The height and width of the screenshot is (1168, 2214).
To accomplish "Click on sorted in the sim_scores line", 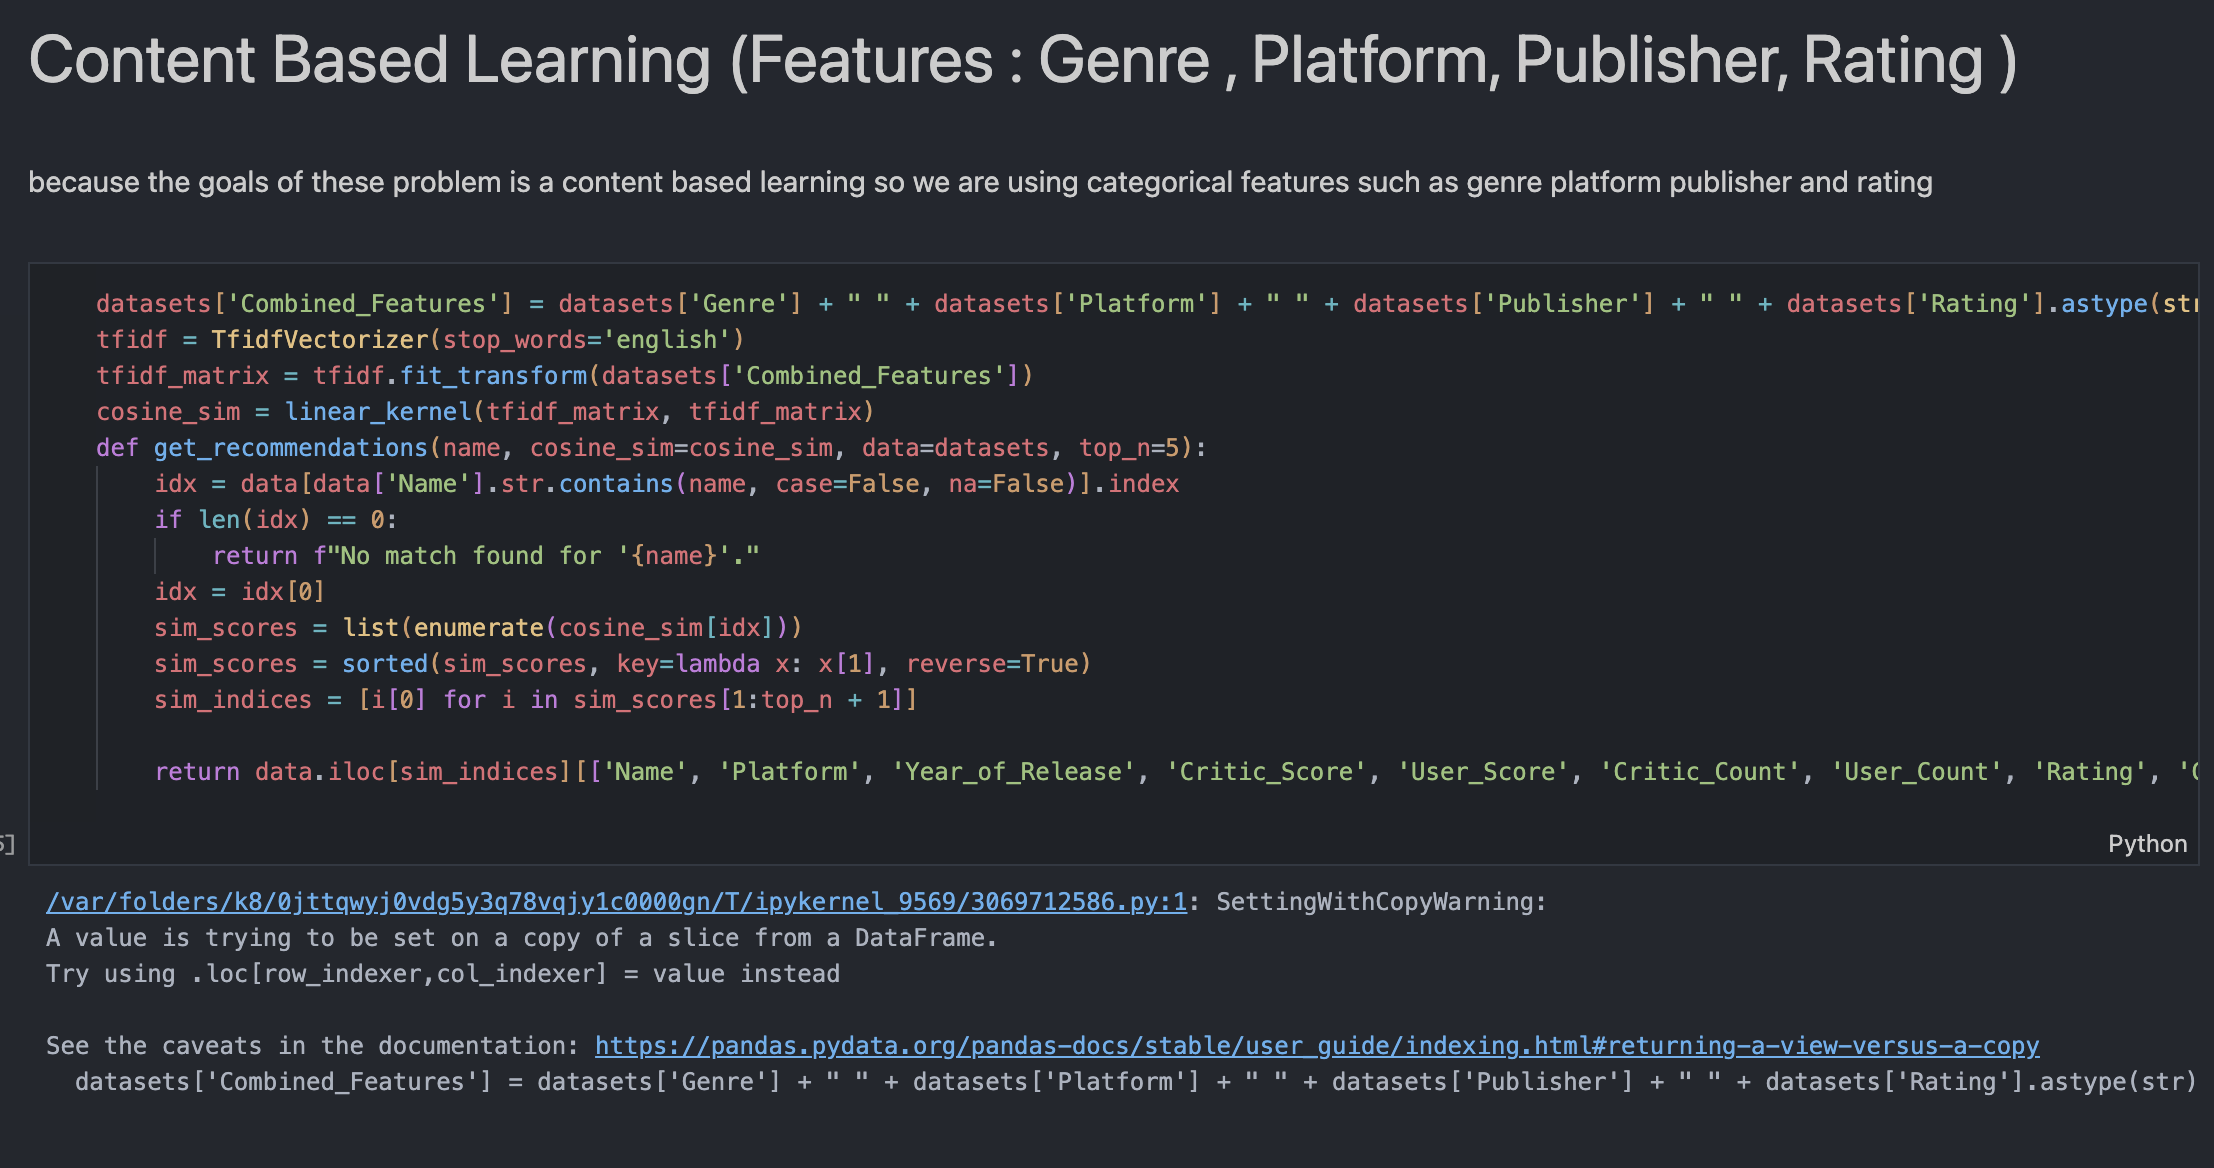I will [385, 664].
